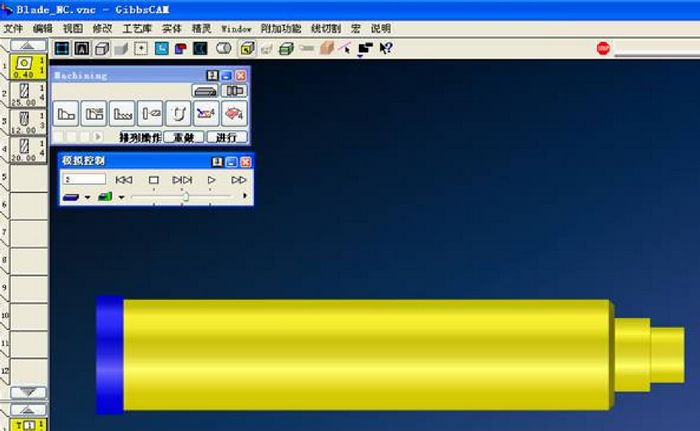
Task: Open the 文件 menu
Action: point(13,29)
